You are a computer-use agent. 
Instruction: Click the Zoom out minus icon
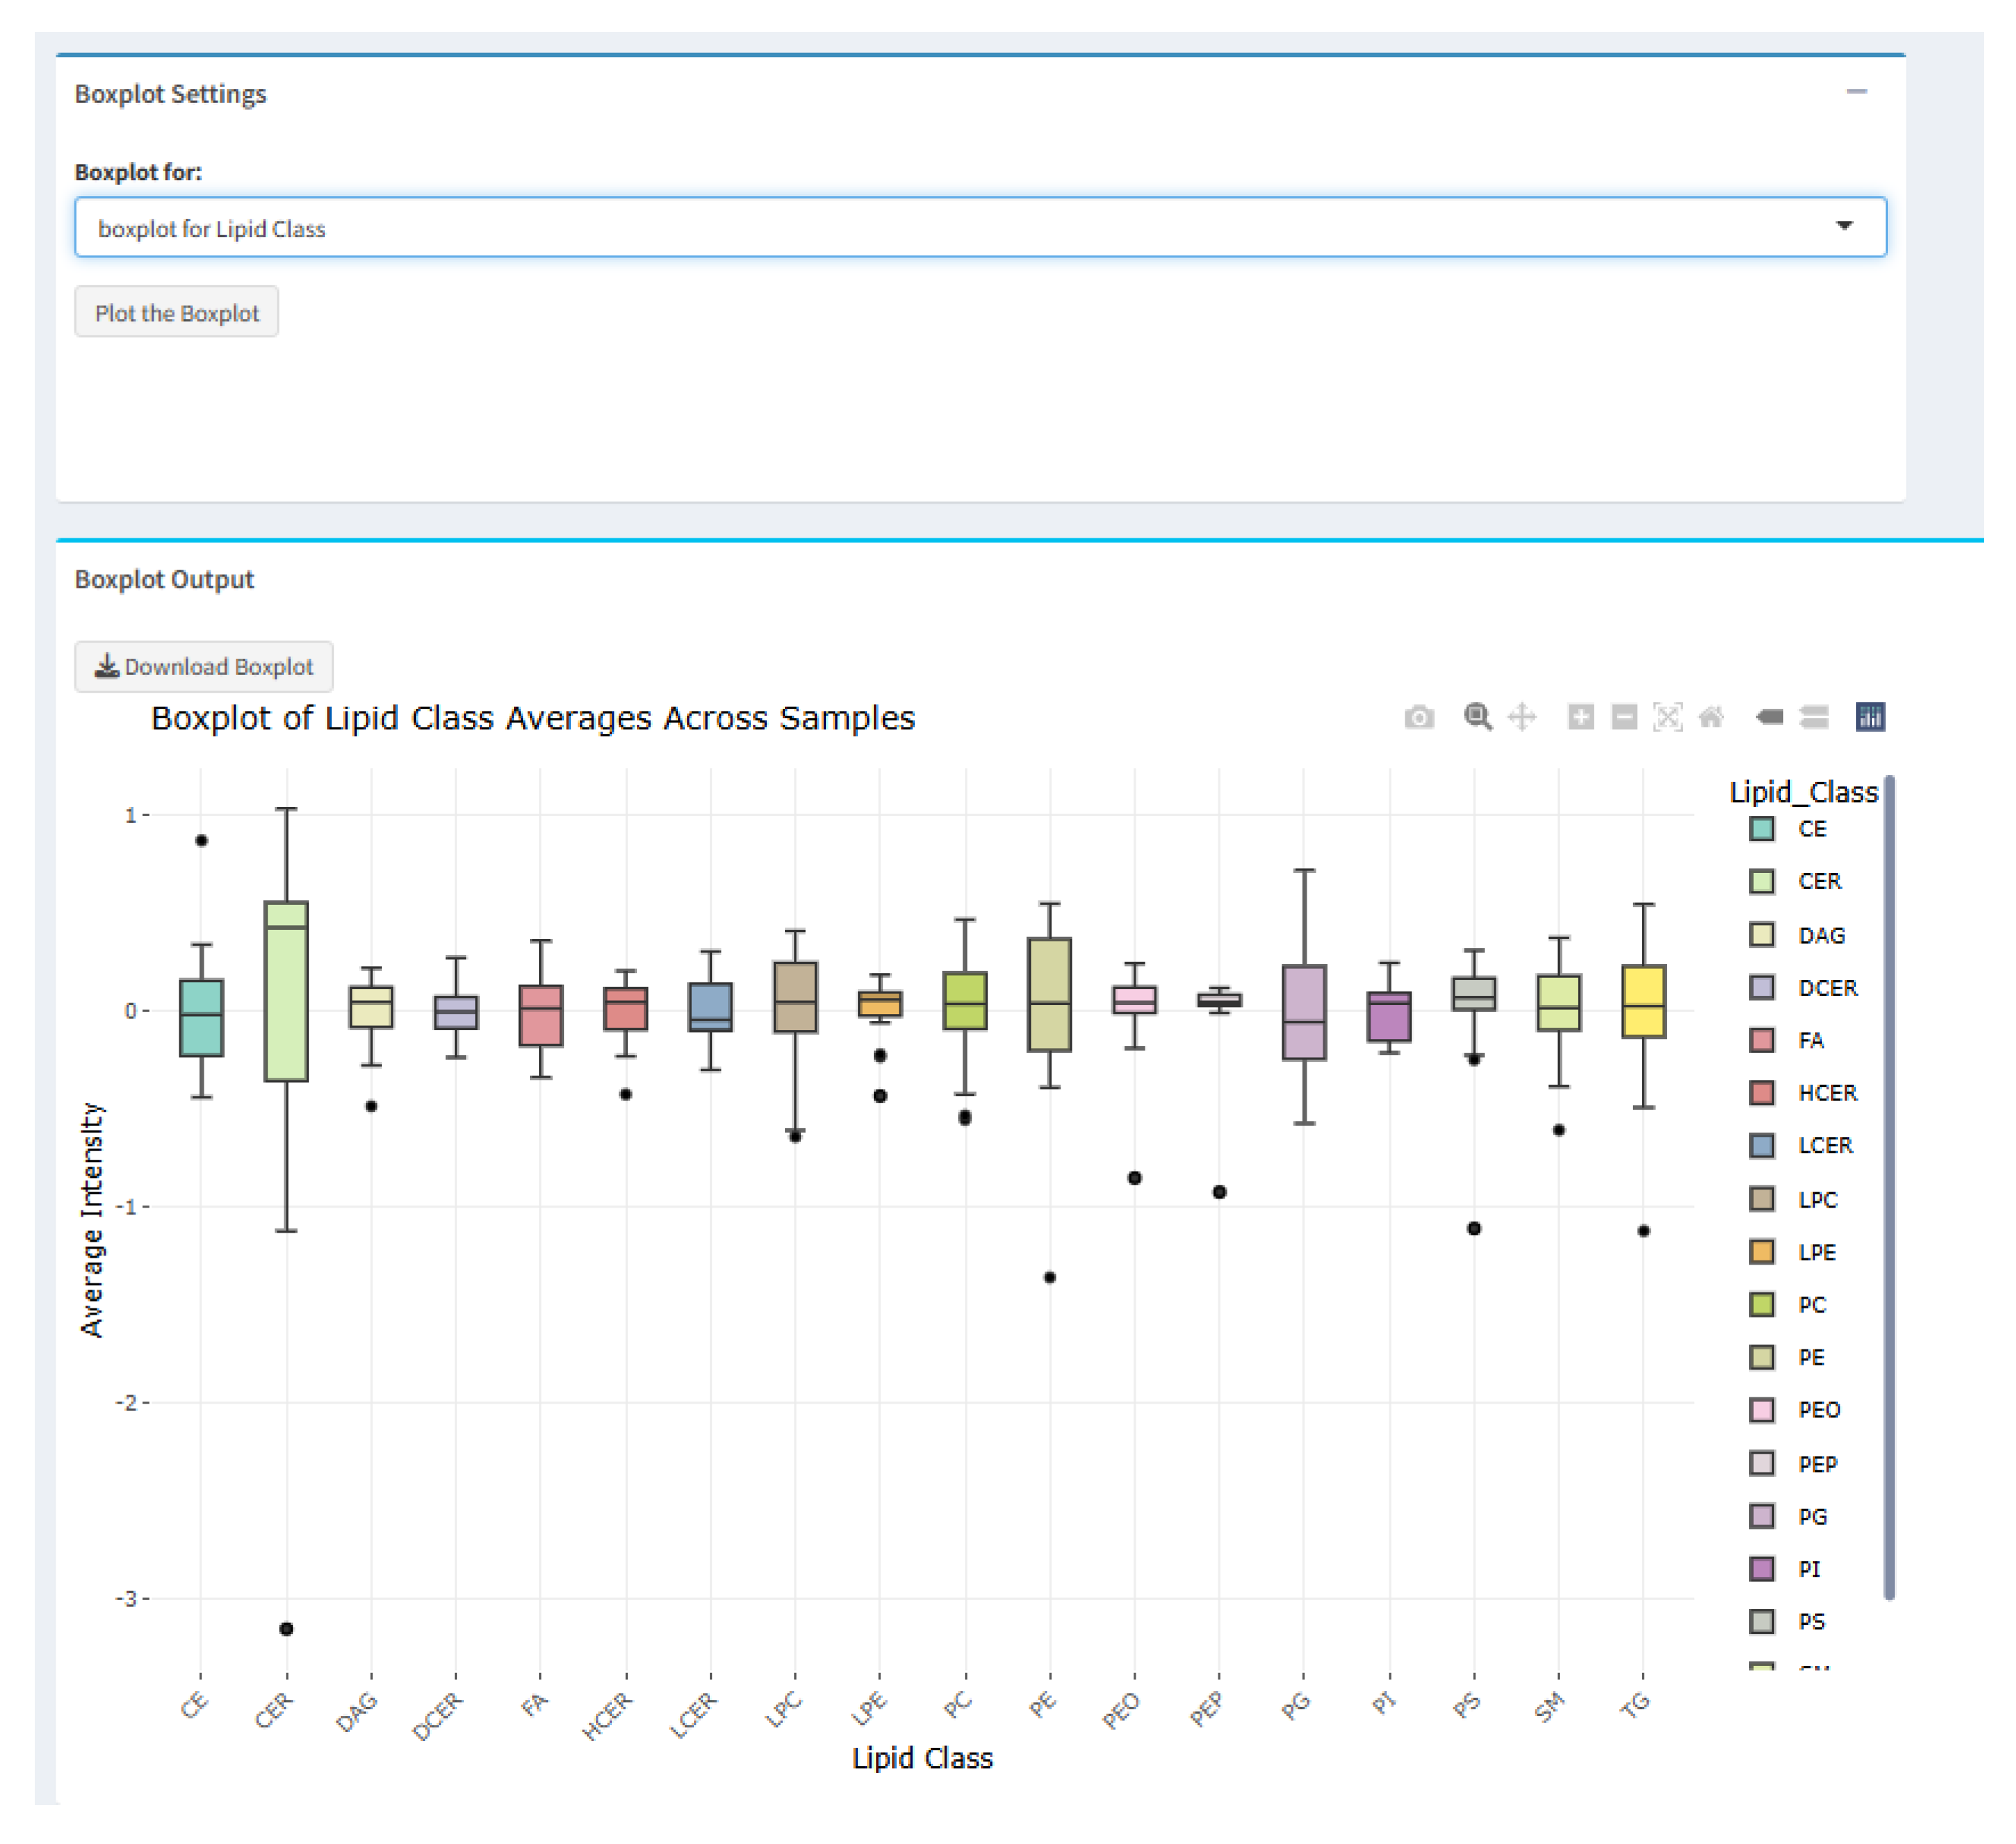[1625, 717]
